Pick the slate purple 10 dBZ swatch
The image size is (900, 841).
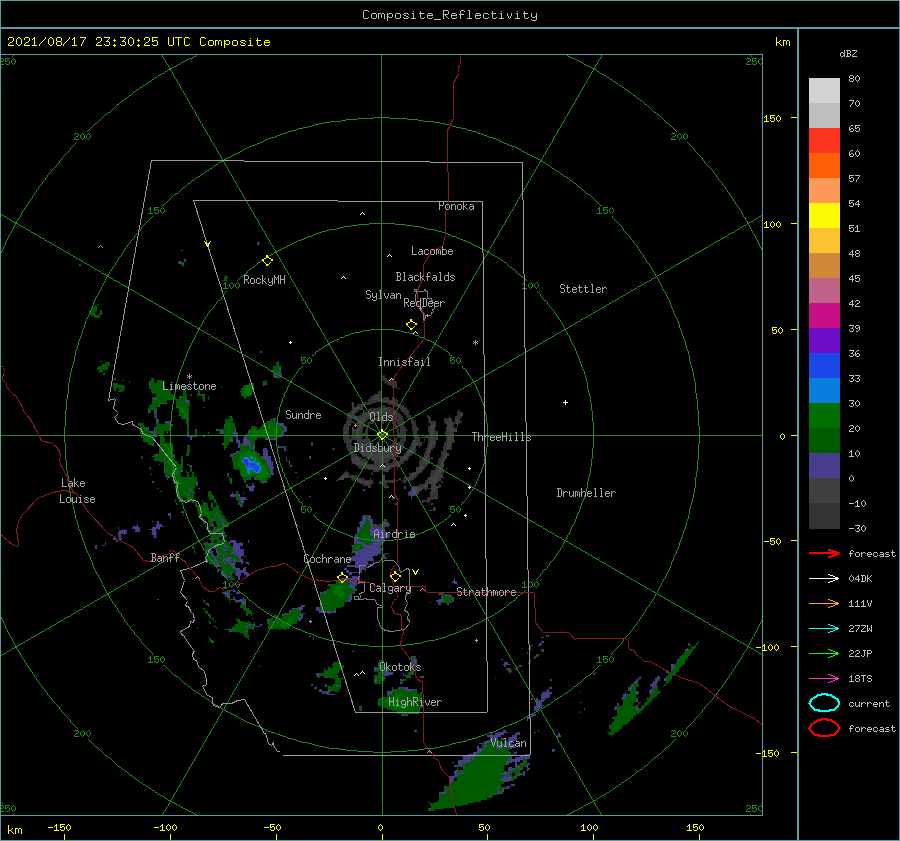[824, 466]
